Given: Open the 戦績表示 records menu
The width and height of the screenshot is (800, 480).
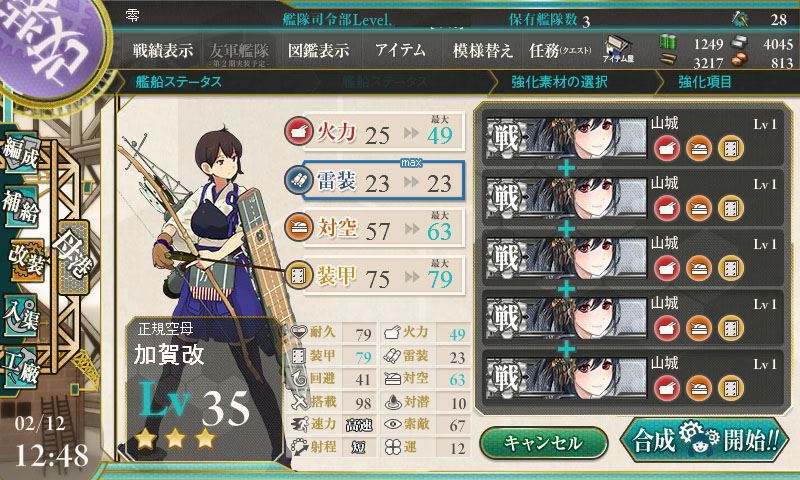Looking at the screenshot, I should 163,50.
